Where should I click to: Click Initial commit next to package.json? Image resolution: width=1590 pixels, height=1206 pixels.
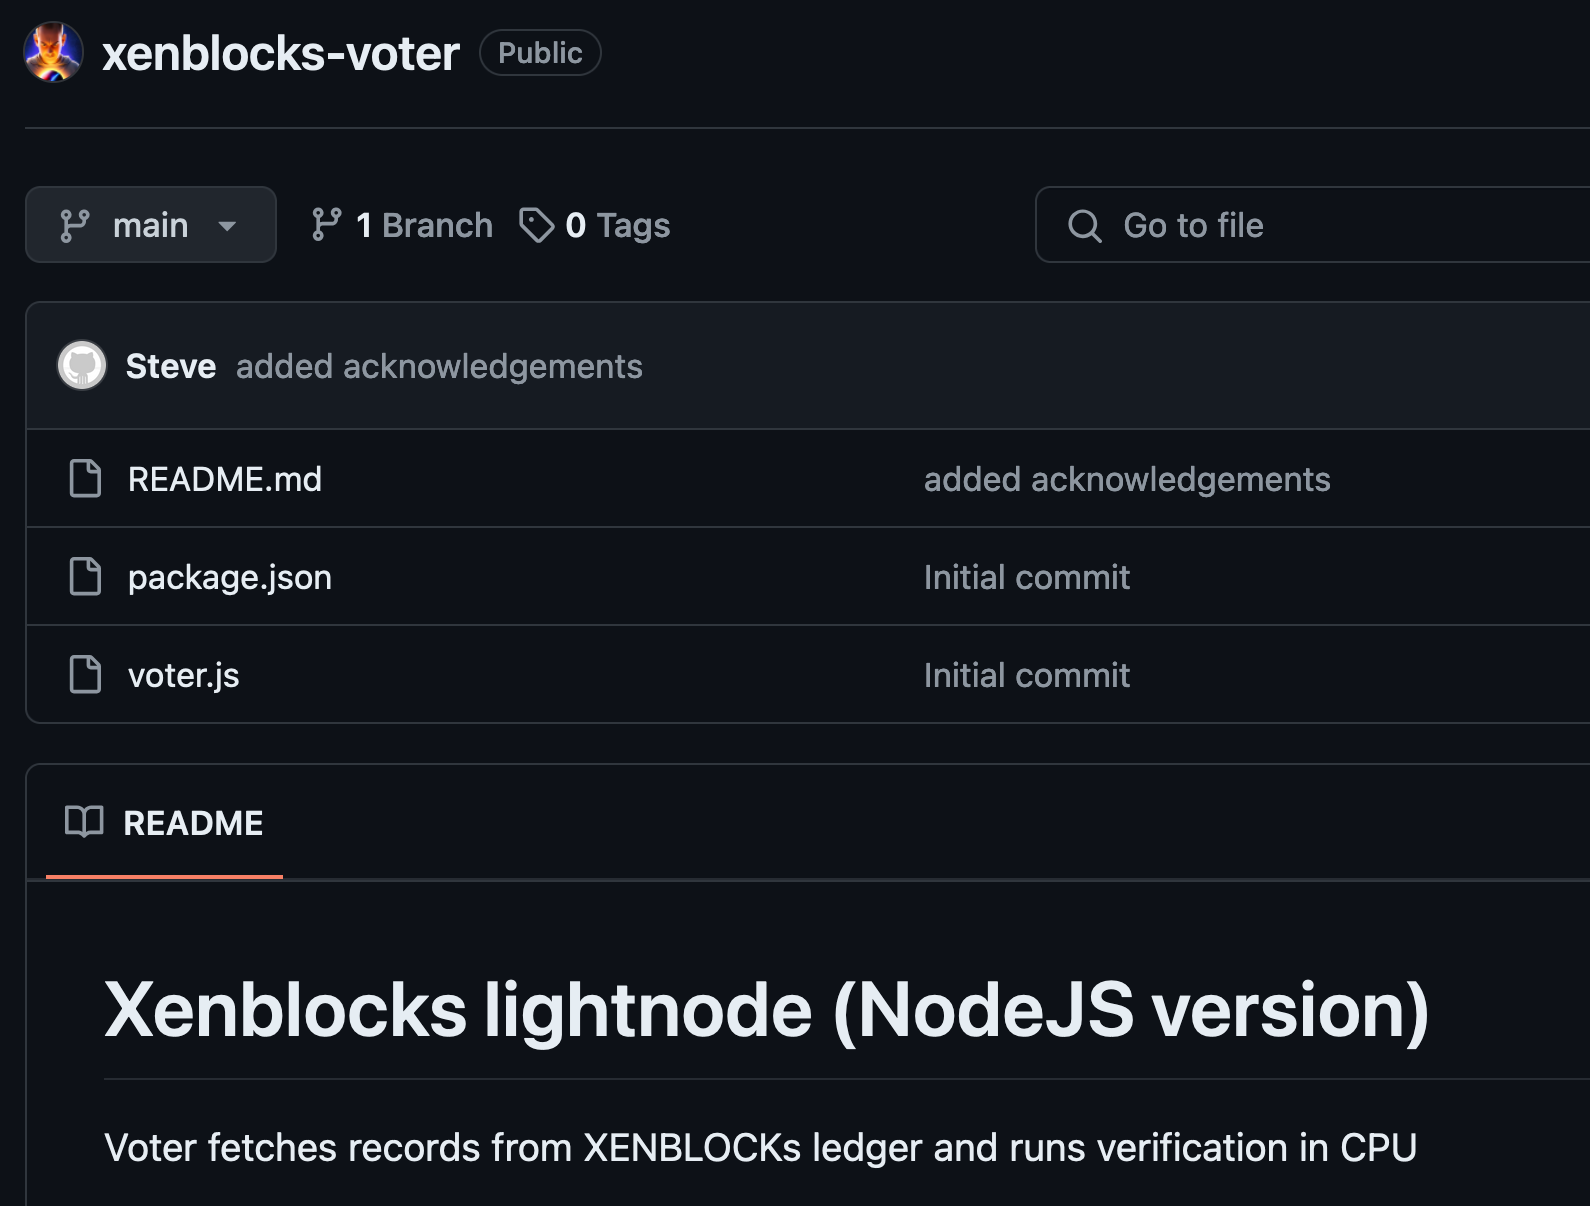[1026, 576]
